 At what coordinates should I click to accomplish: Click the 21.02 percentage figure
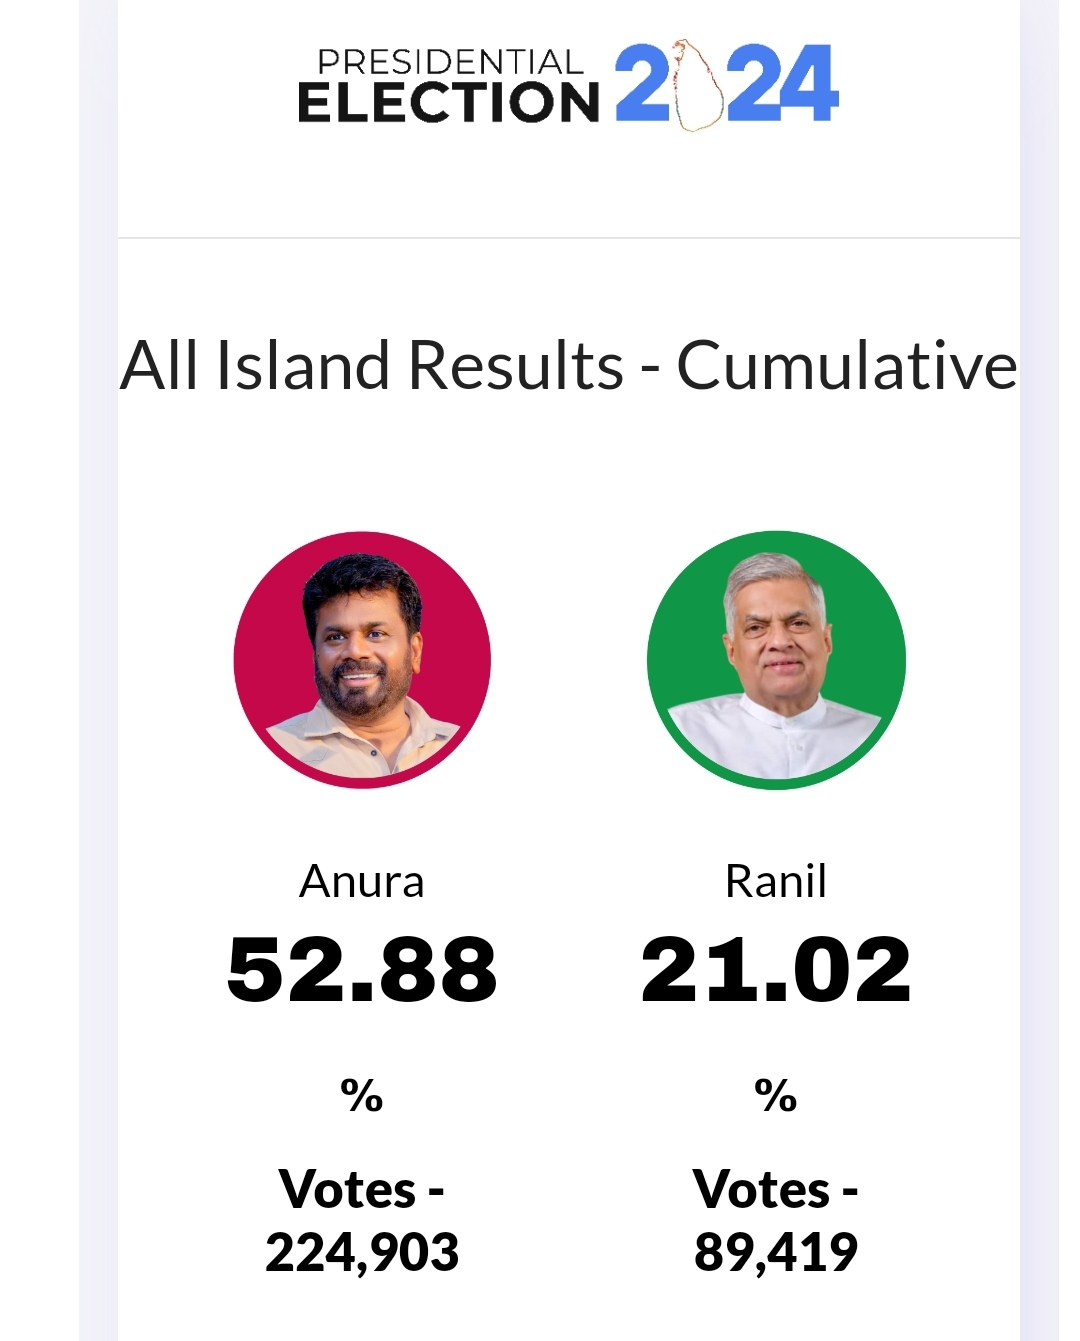[x=776, y=969]
